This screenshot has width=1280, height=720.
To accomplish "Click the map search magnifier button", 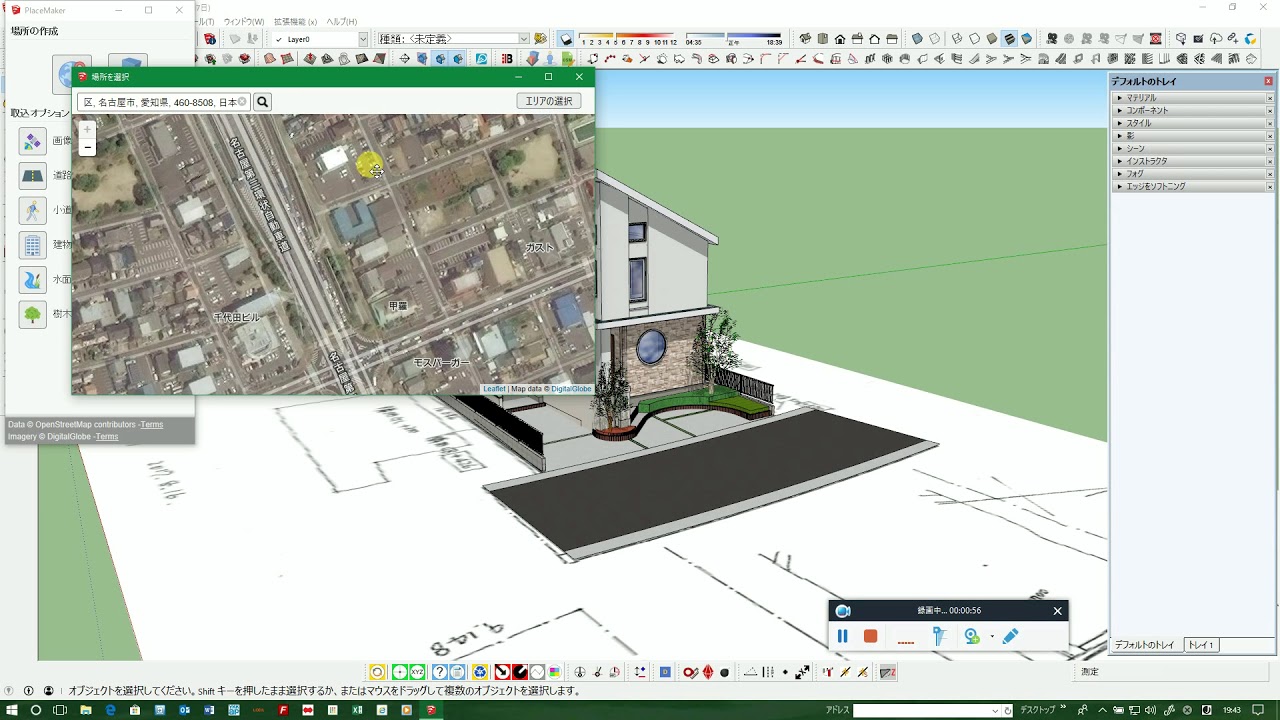I will (262, 102).
